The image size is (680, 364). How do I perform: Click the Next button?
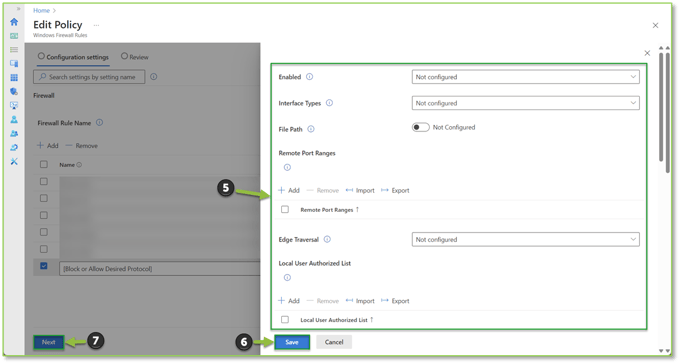[x=49, y=342]
